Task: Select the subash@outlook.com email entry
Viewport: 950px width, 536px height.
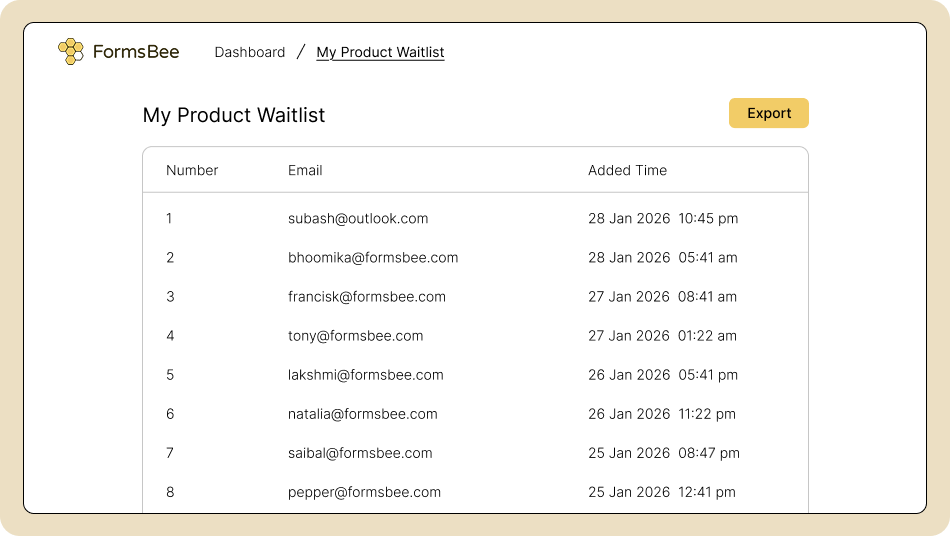Action: 358,218
